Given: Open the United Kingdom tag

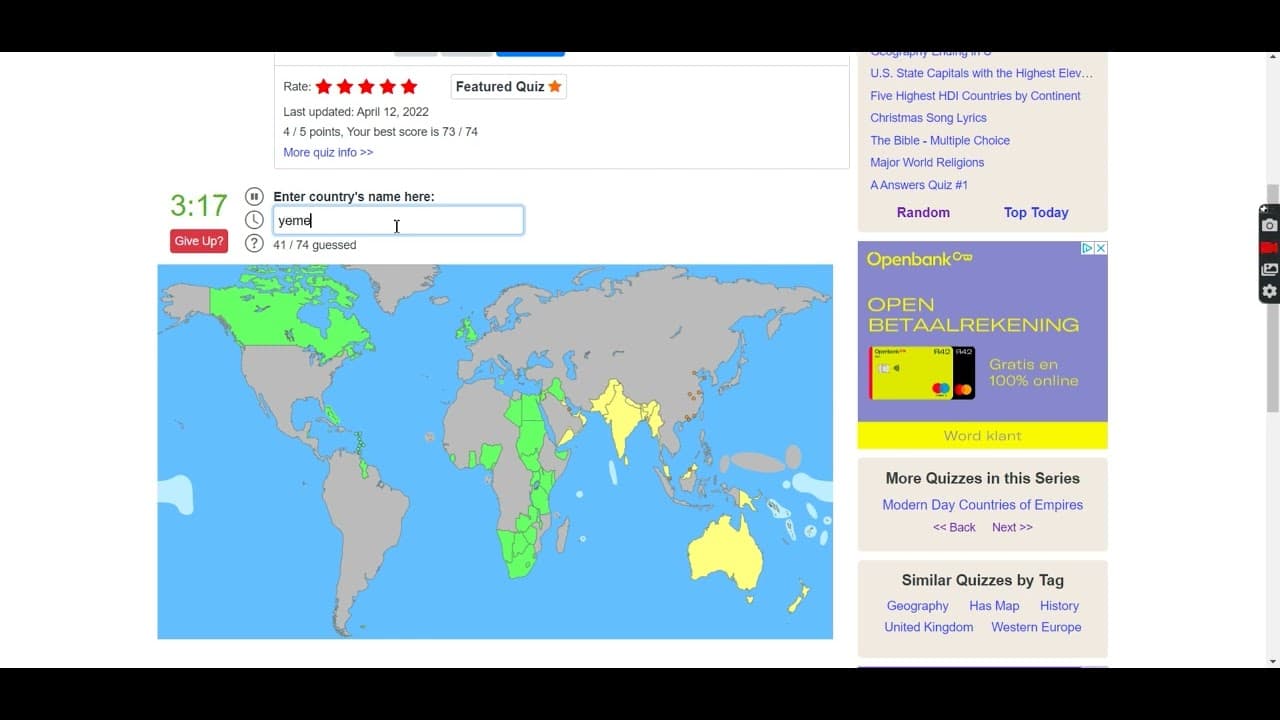Looking at the screenshot, I should click(x=928, y=627).
